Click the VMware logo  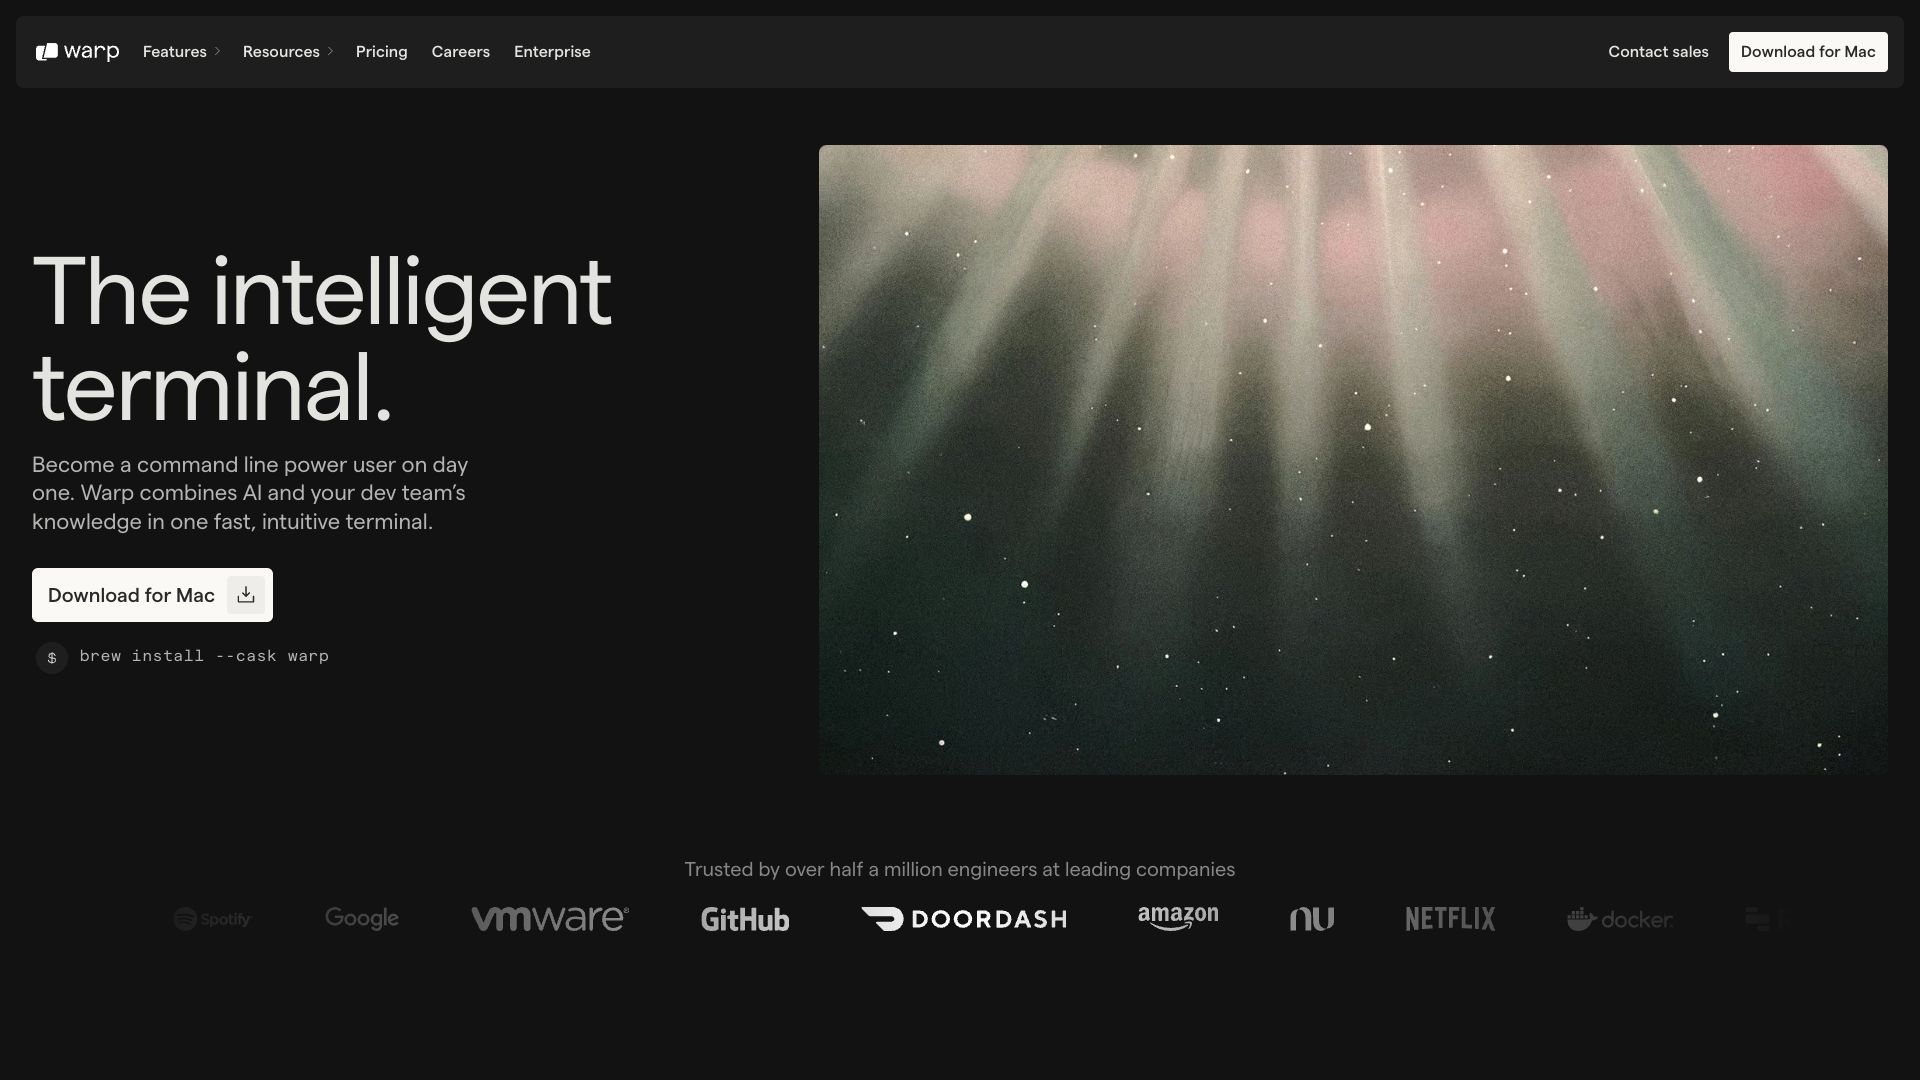[x=550, y=918]
